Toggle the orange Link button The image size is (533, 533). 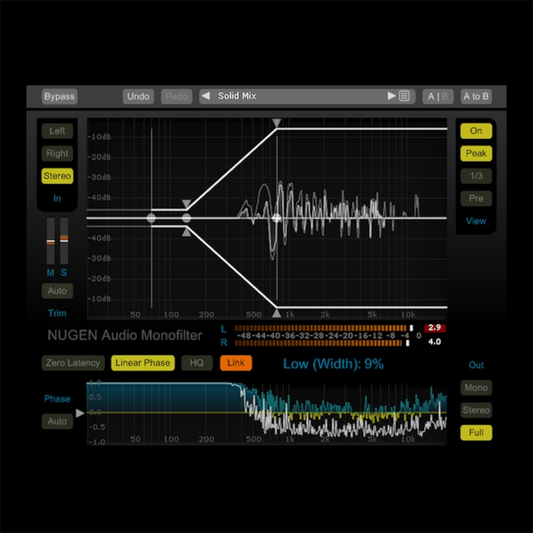pos(236,363)
